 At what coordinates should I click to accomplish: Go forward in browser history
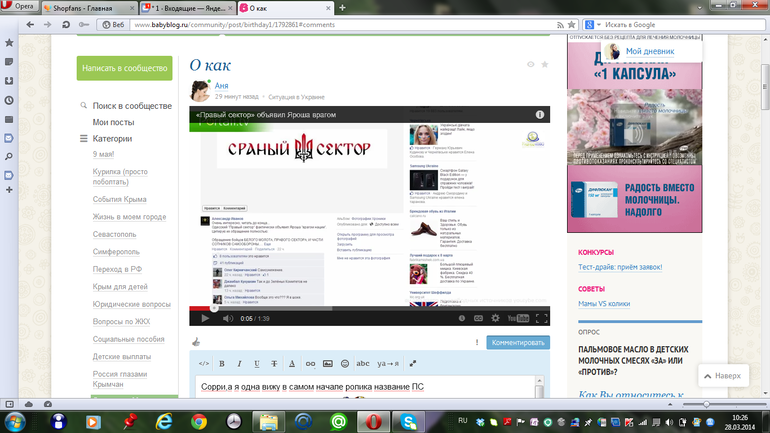click(x=47, y=24)
